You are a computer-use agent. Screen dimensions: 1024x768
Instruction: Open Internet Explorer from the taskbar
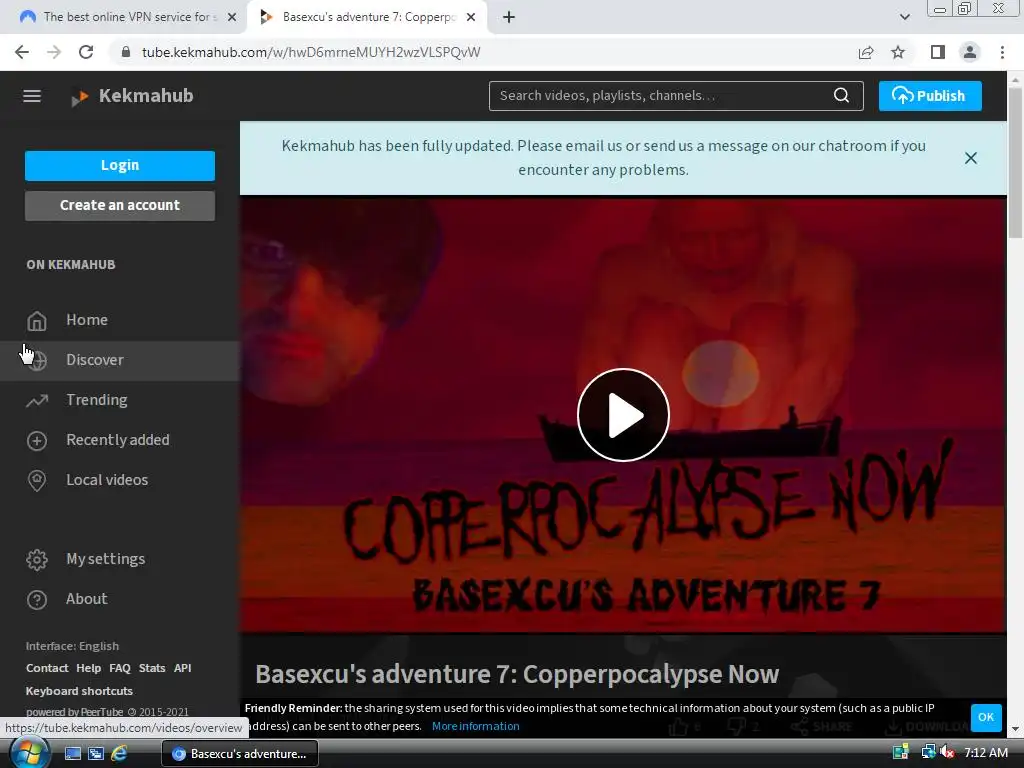click(119, 754)
